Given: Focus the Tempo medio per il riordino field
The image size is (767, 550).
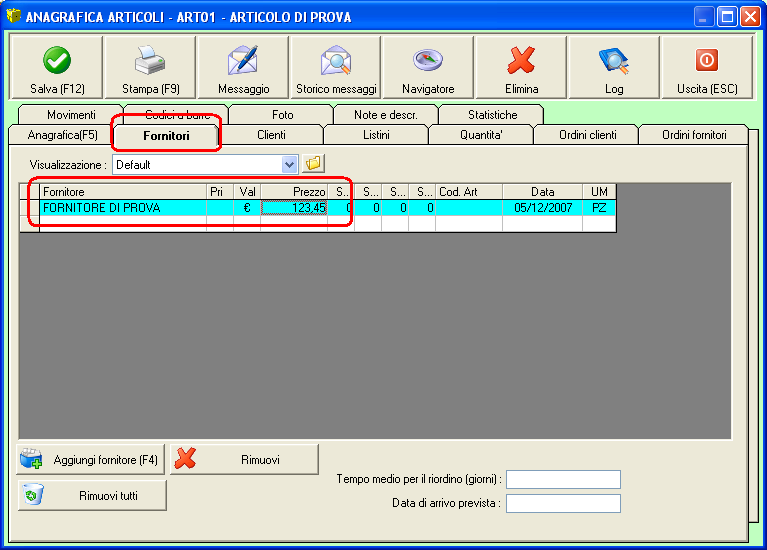Looking at the screenshot, I should (x=563, y=479).
